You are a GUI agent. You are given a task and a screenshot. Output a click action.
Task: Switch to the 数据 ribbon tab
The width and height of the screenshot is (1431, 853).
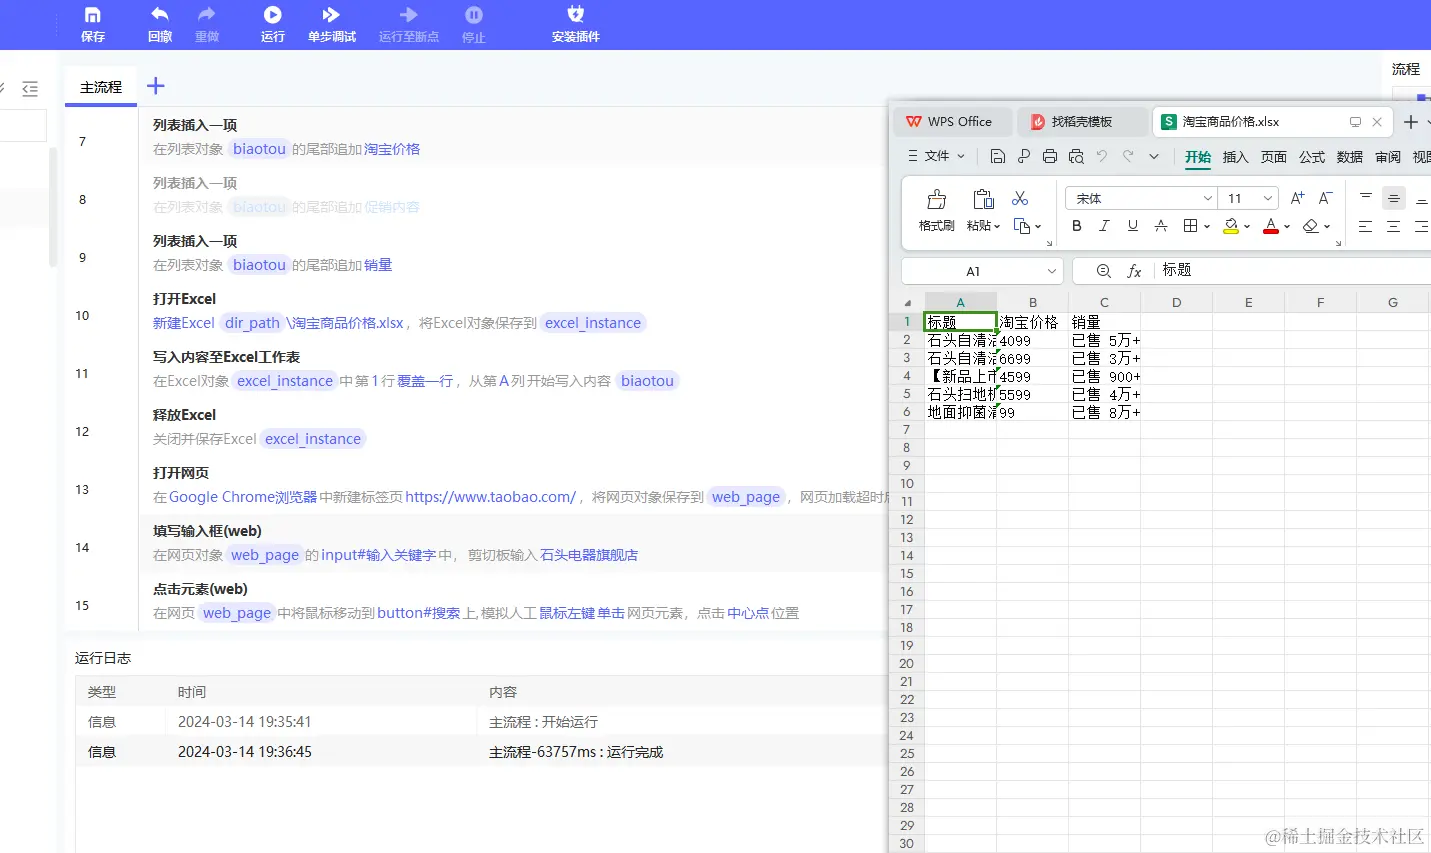(x=1350, y=157)
